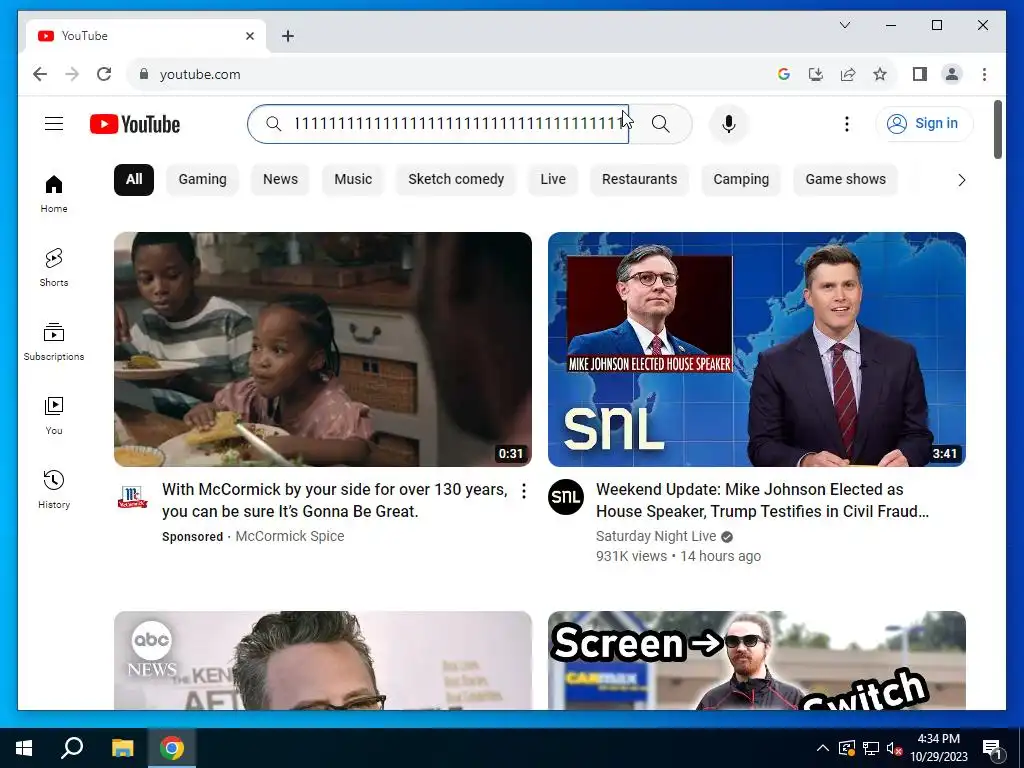Open the Saturday Night Live channel link

tap(656, 536)
